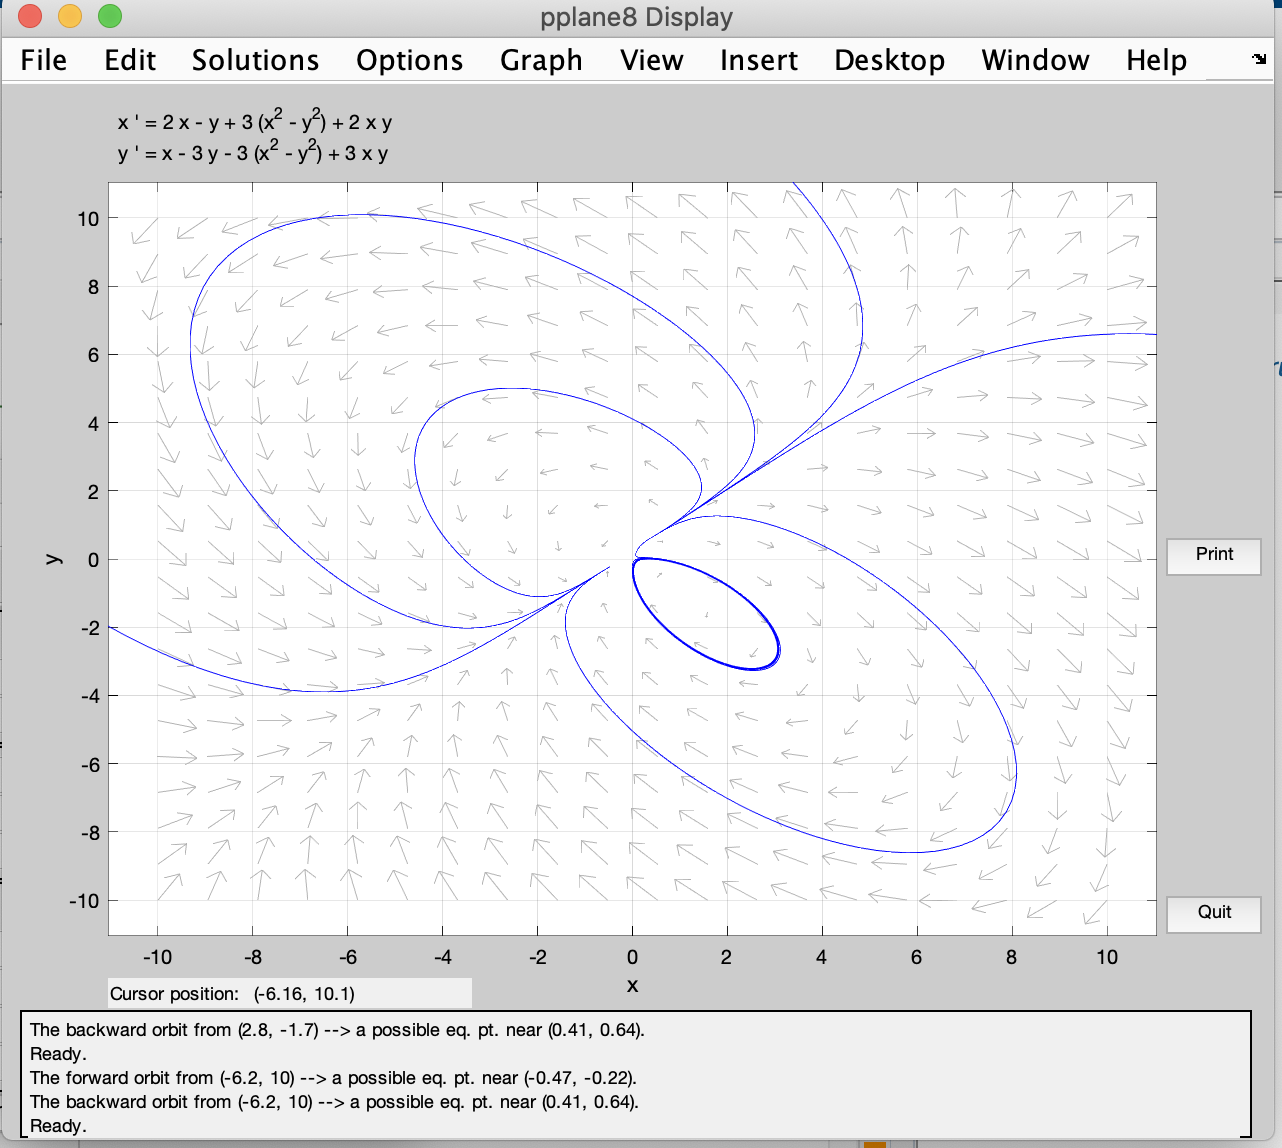
Task: Maximize the pplane8 Display window
Action: 110,16
